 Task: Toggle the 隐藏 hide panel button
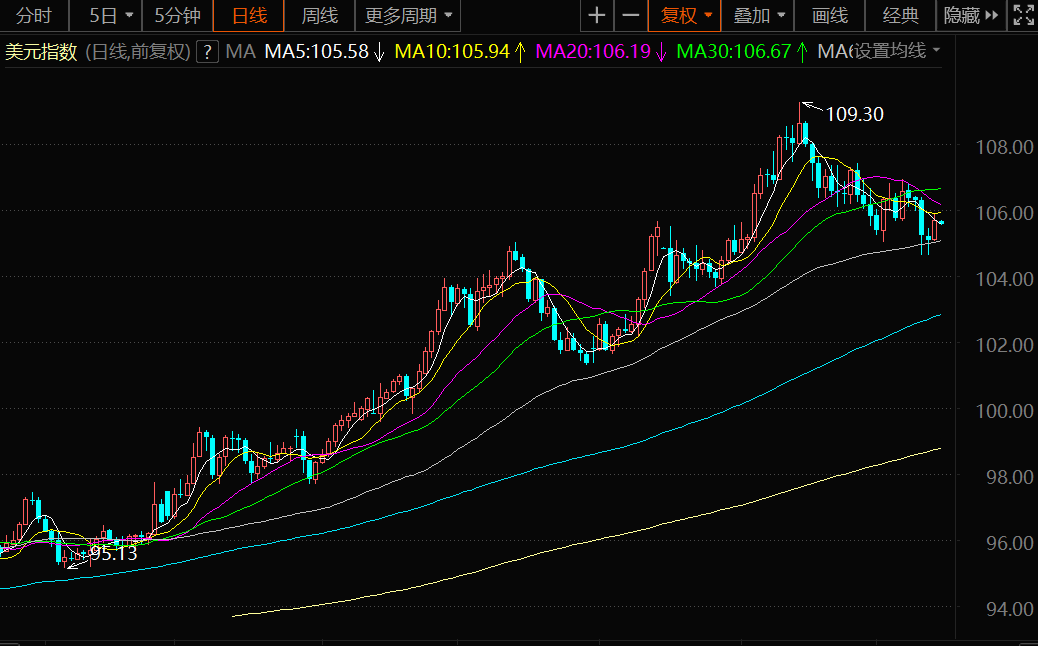pyautogui.click(x=970, y=15)
